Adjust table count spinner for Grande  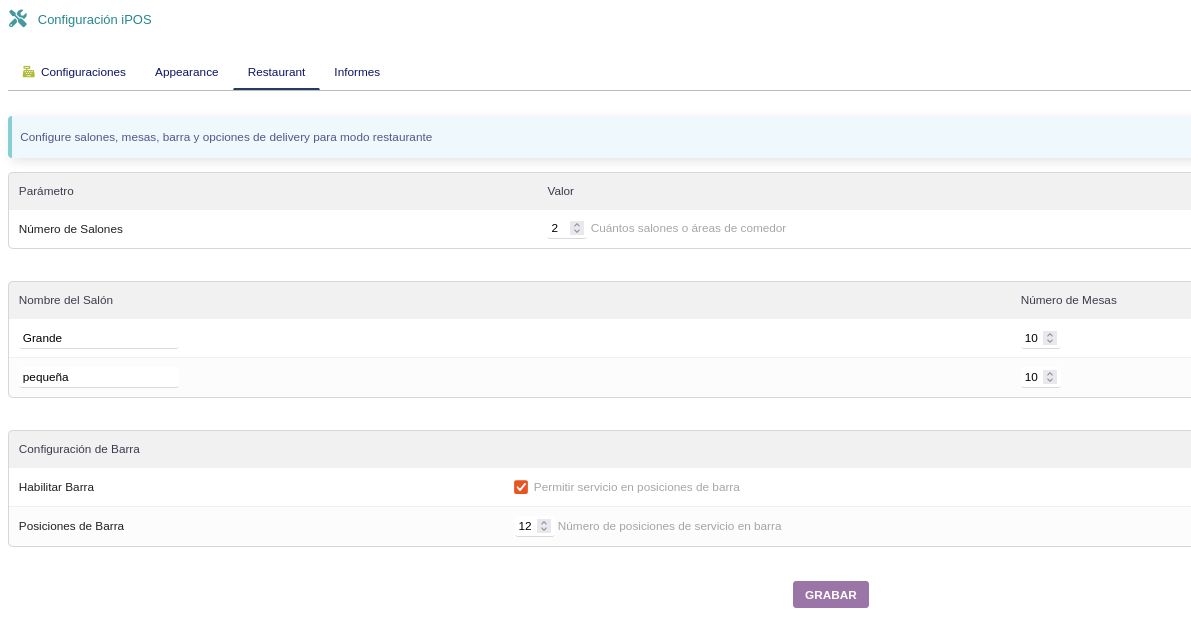pos(1050,338)
